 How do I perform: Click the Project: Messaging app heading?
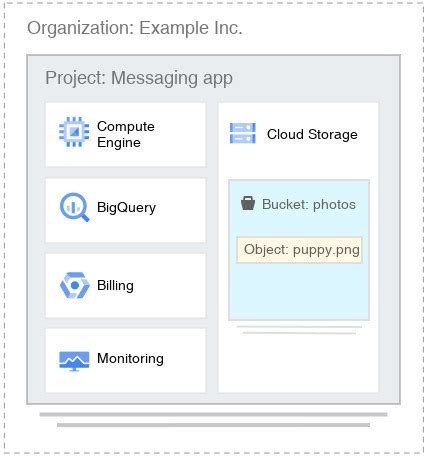tap(139, 78)
